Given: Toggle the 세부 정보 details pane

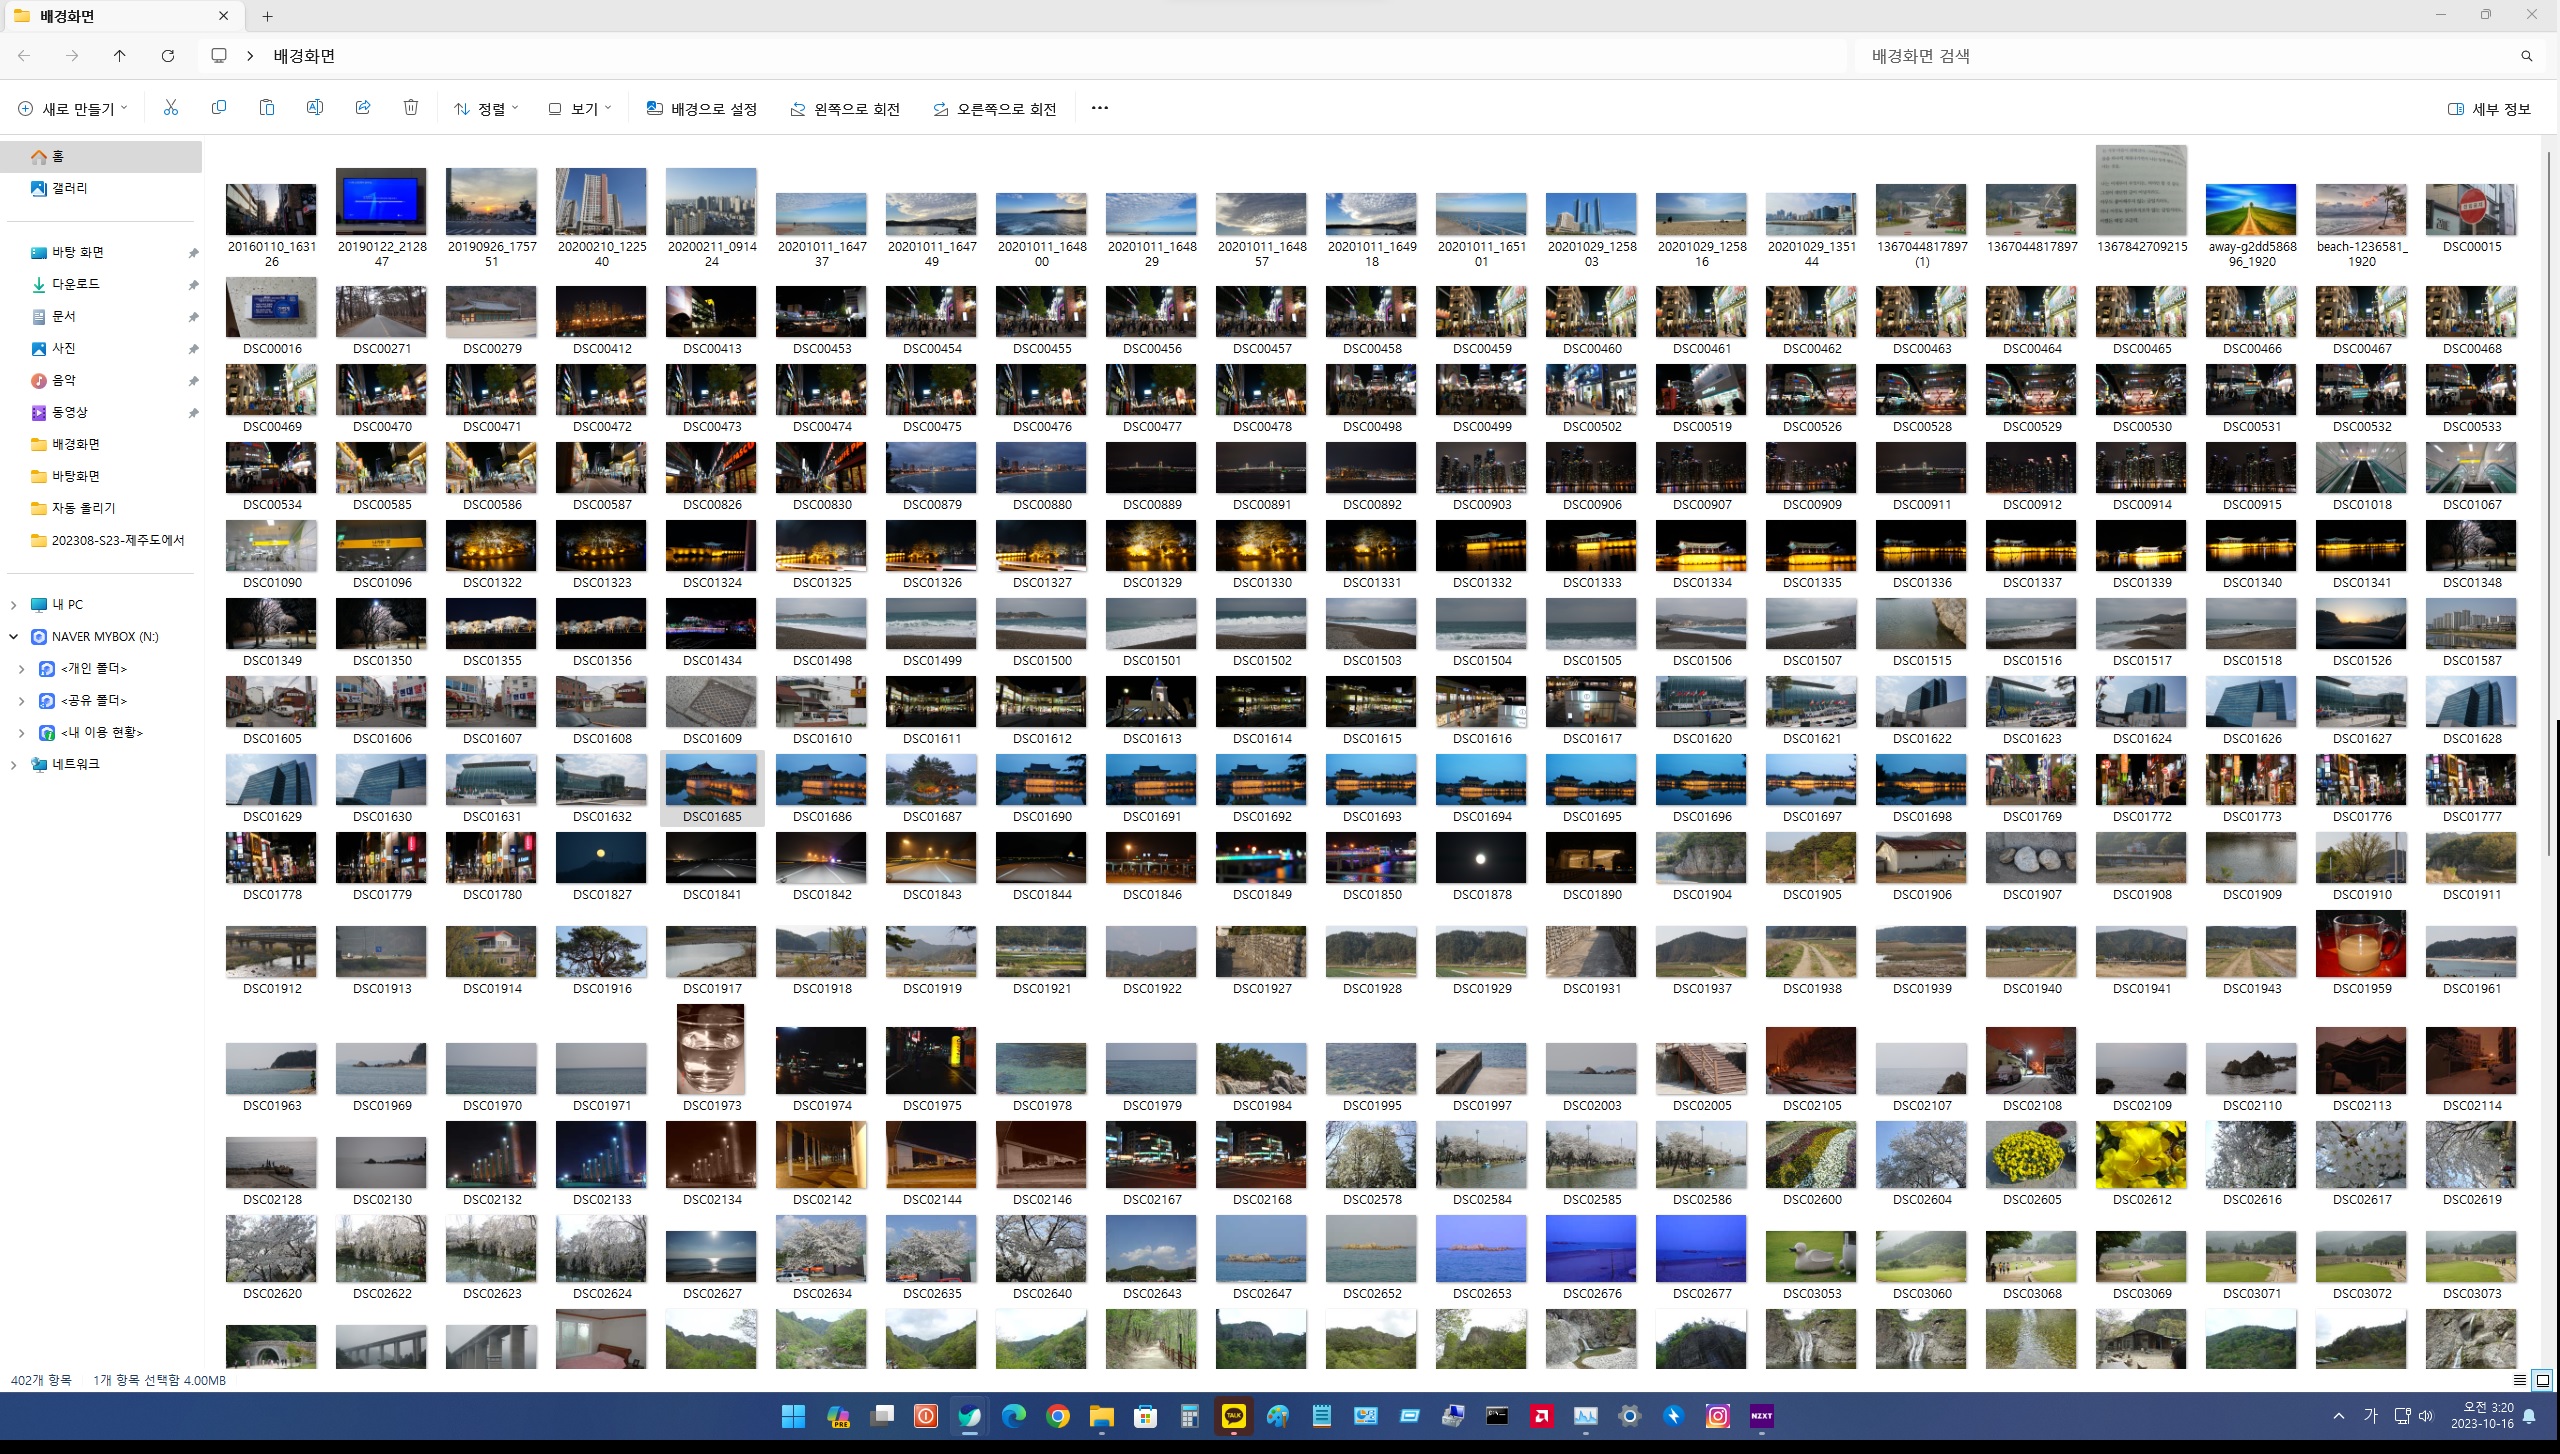Looking at the screenshot, I should [x=2489, y=109].
